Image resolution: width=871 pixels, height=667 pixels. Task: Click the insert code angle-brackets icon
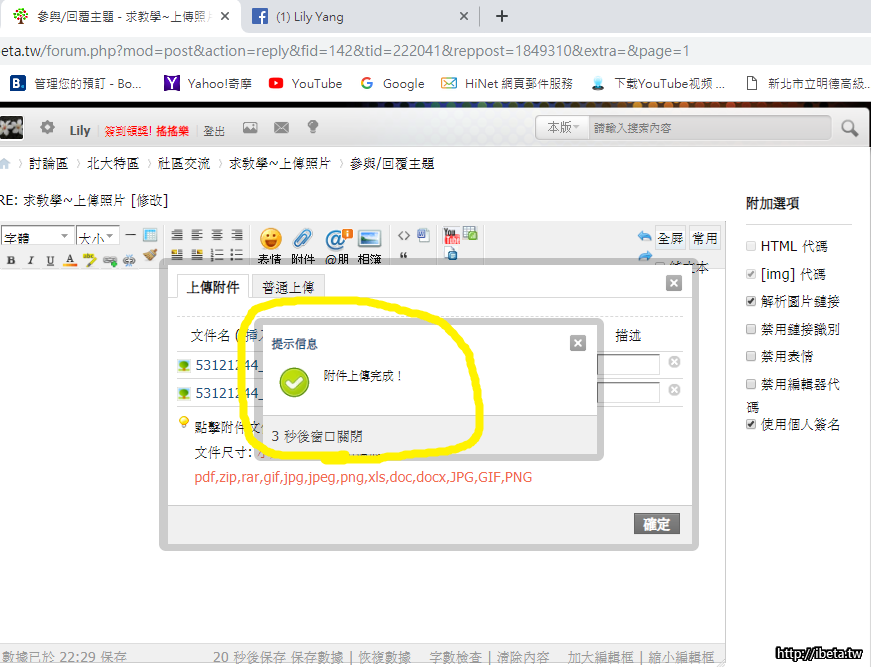pos(404,236)
